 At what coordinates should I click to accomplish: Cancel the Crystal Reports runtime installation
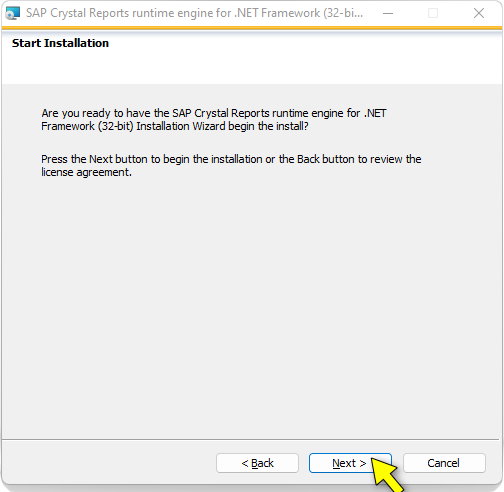point(444,463)
